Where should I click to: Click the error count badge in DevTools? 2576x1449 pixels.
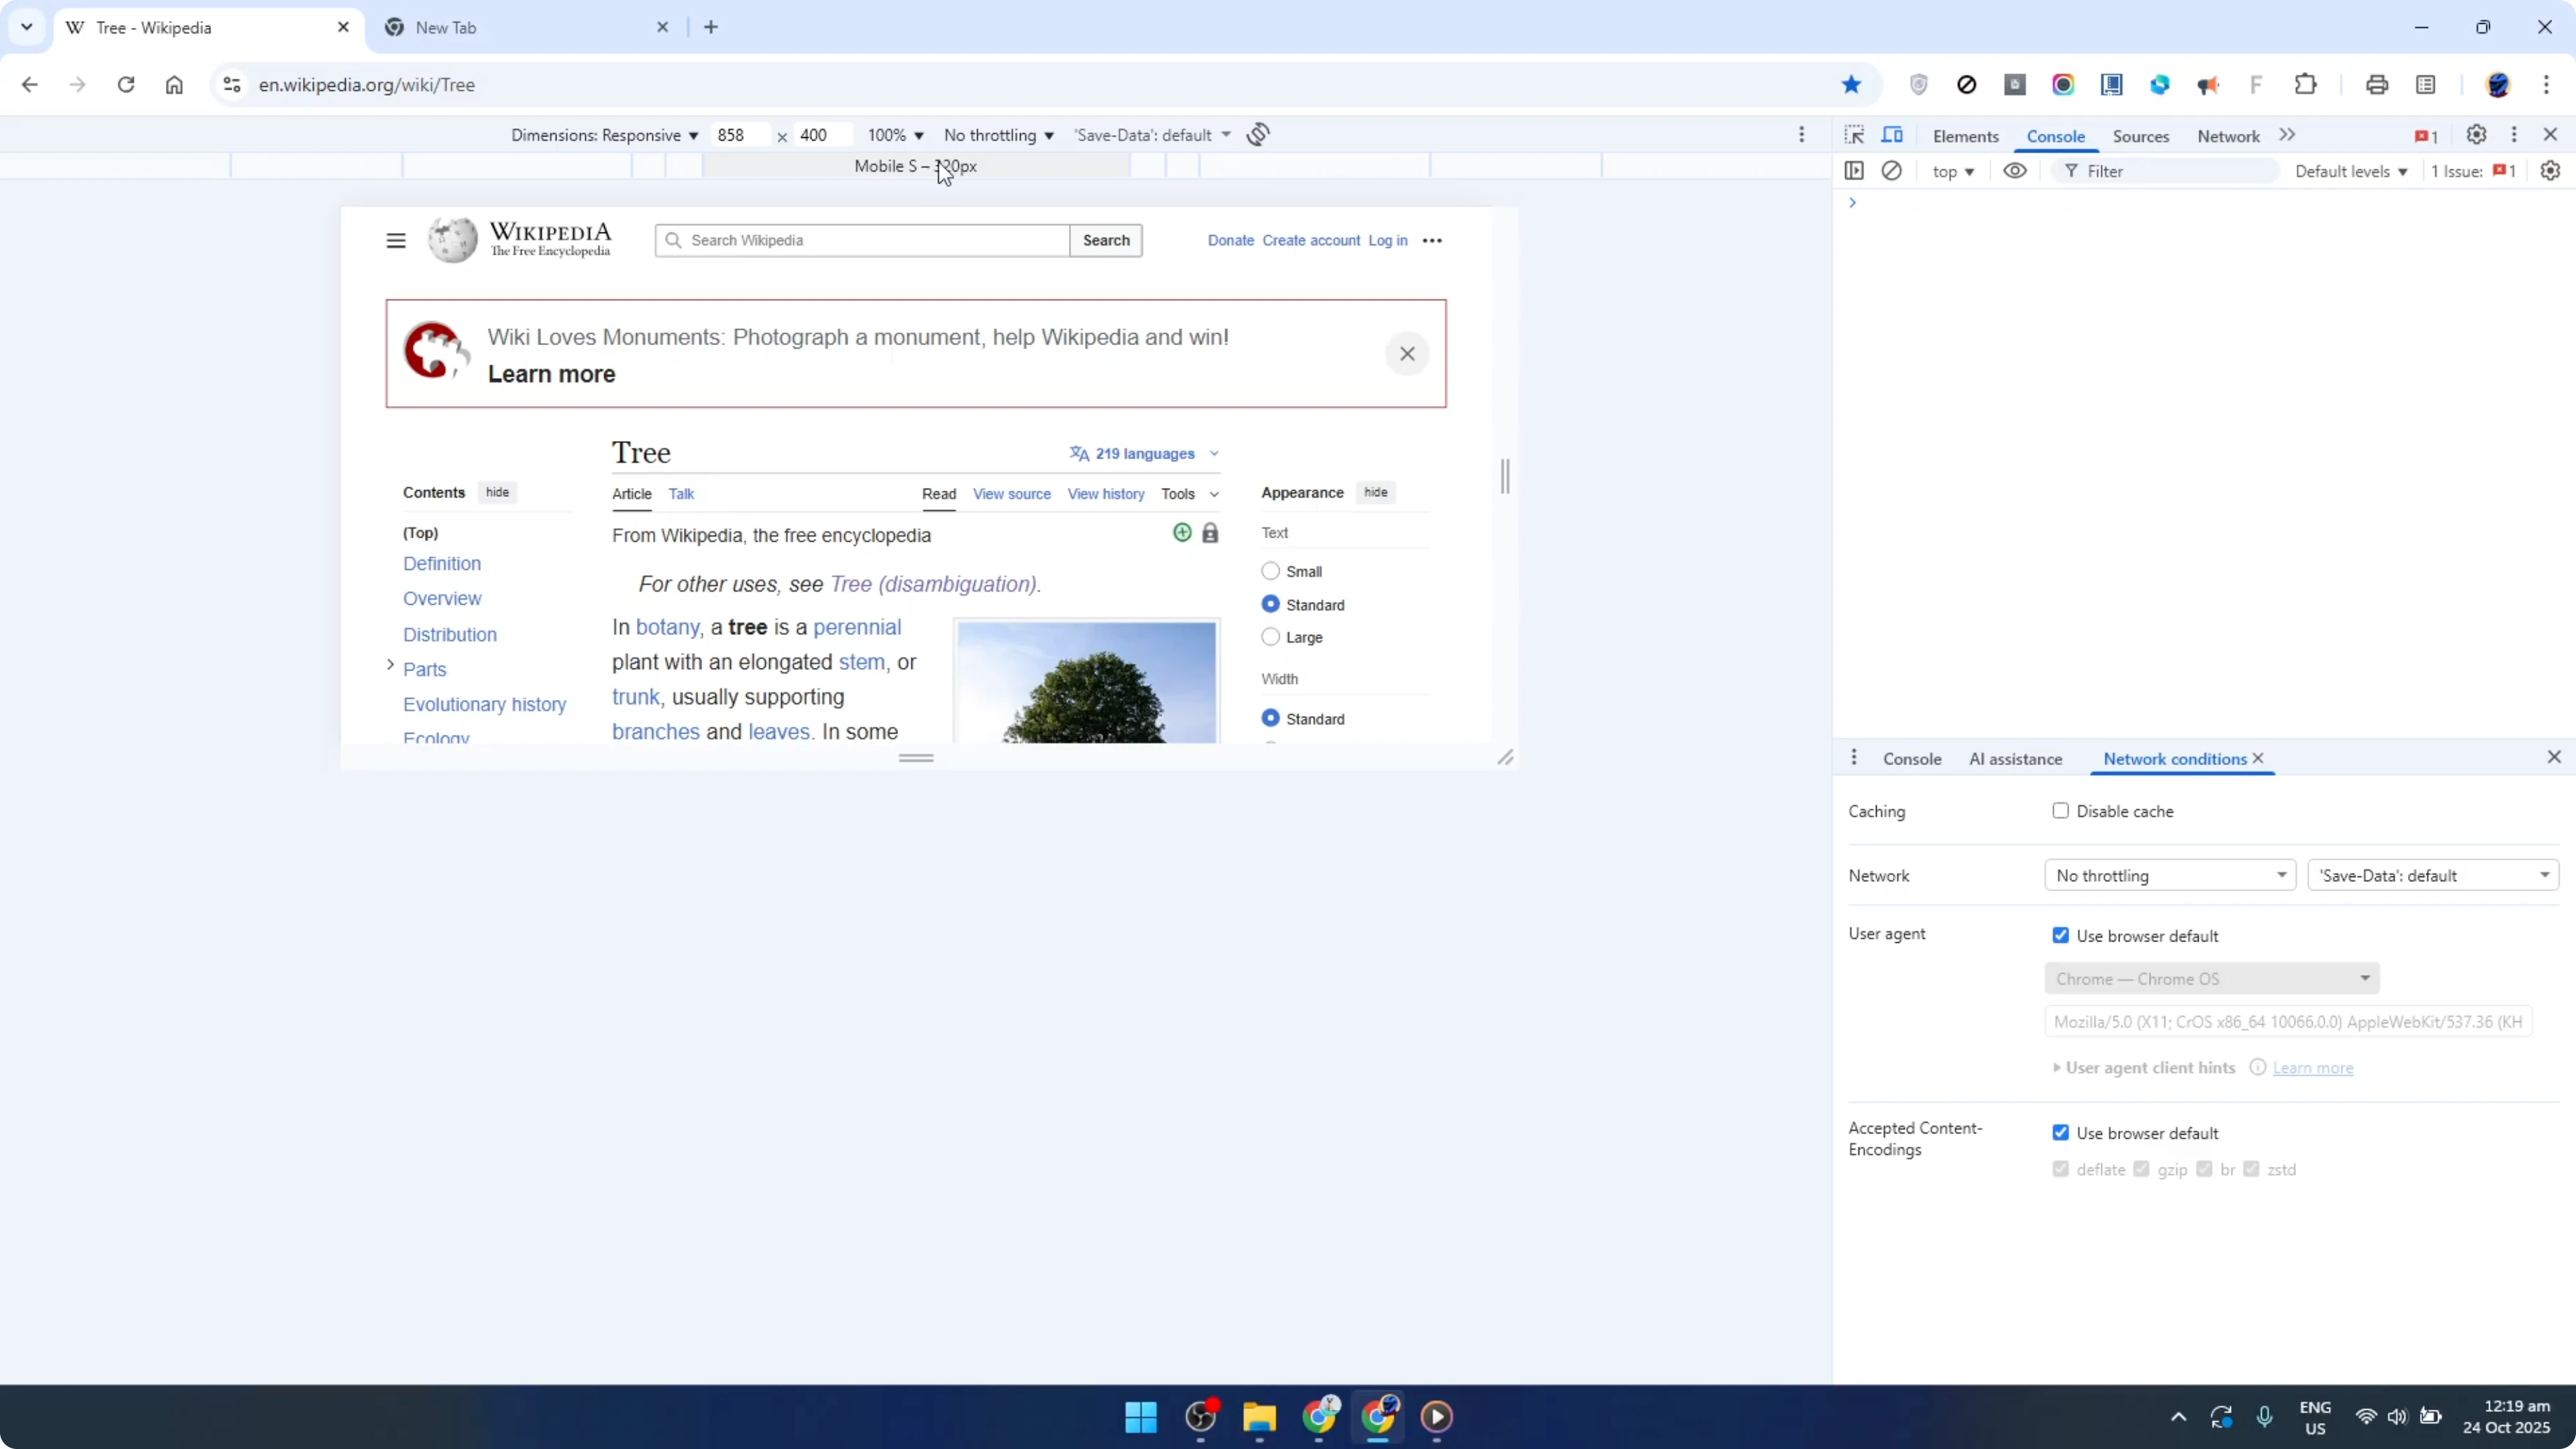pos(2426,136)
